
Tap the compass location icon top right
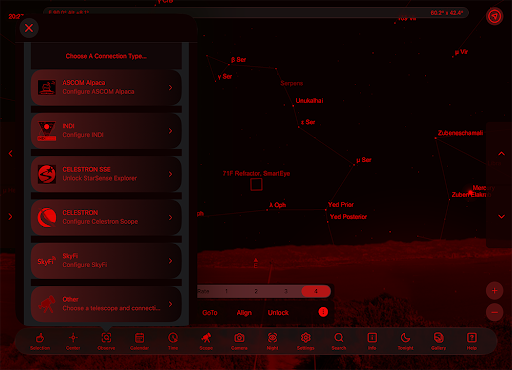pos(494,16)
